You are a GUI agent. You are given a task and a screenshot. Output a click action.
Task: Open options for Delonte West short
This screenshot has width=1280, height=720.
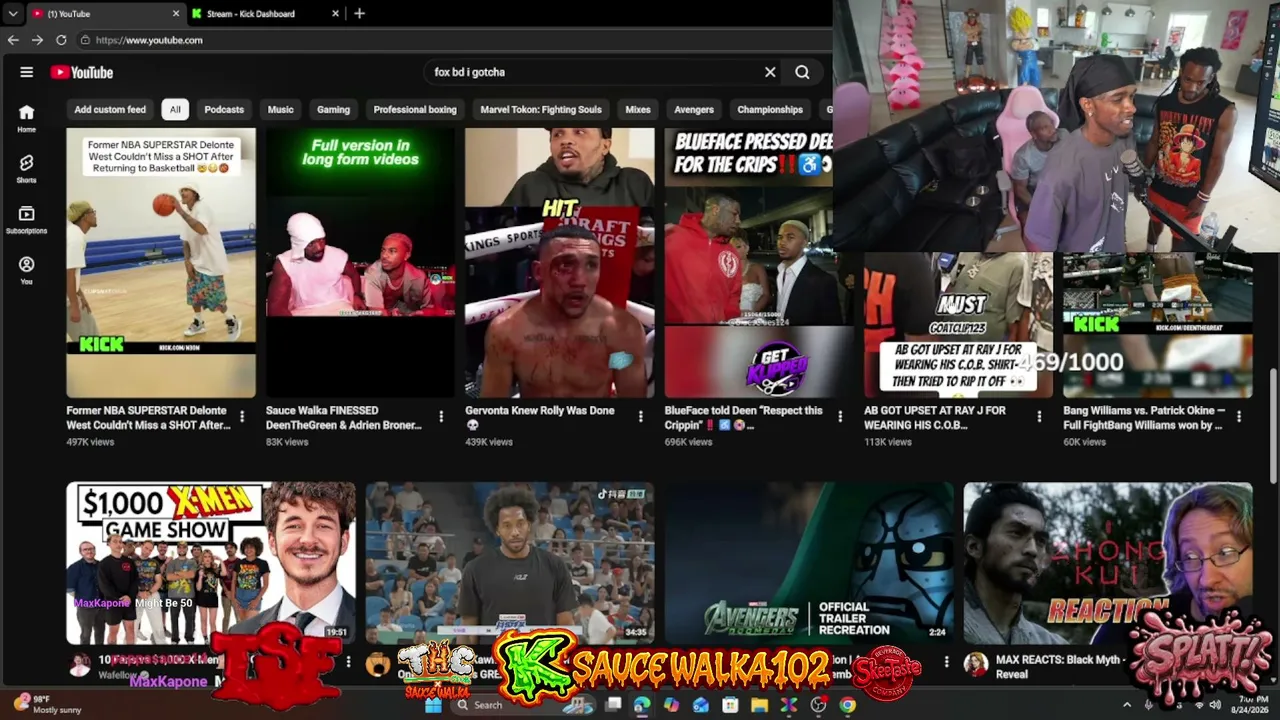242,417
